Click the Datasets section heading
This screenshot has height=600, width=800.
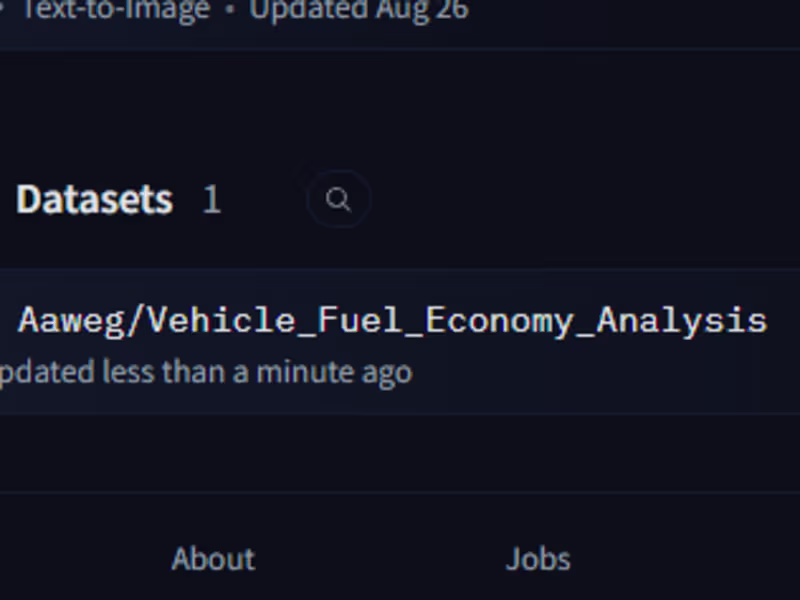(95, 200)
